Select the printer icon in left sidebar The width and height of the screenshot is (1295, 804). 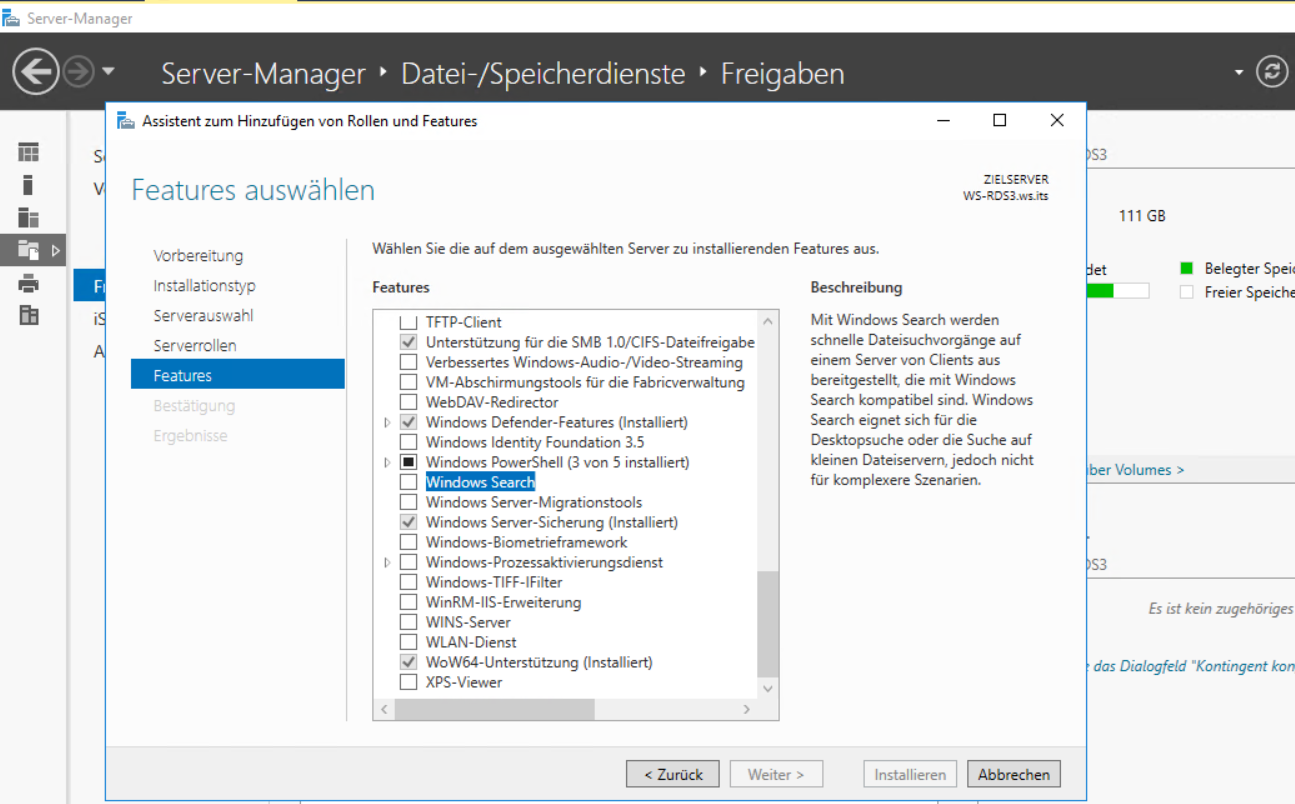(29, 283)
